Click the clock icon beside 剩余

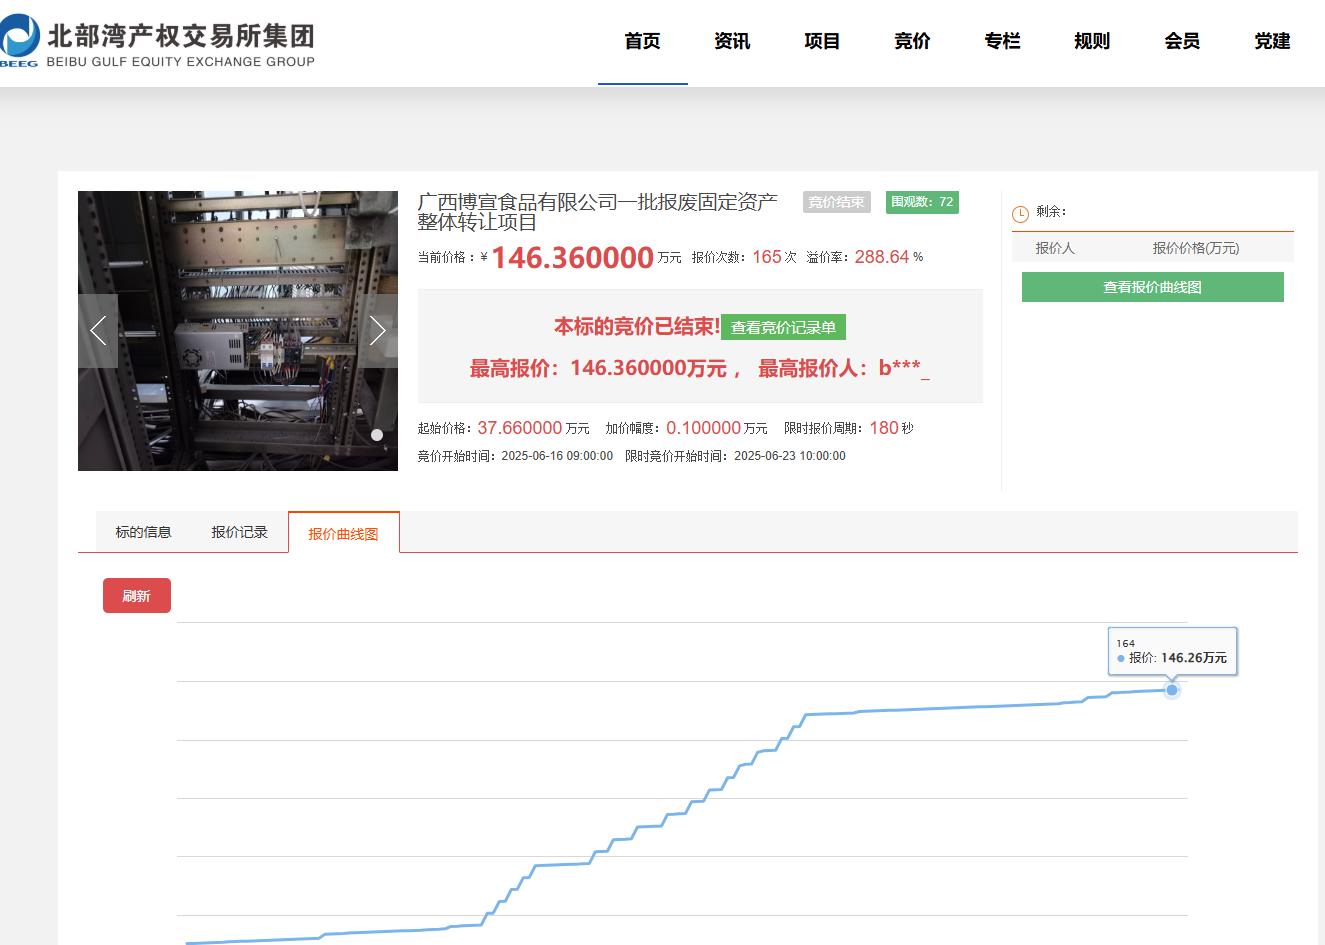(x=1021, y=214)
